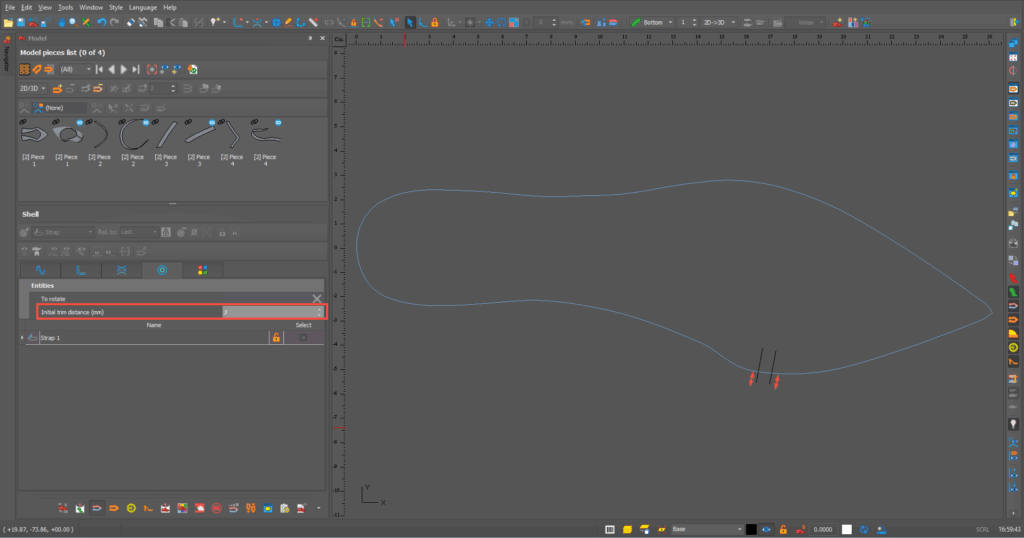The image size is (1024, 538).
Task: Select the circular target tab in Shell panel
Action: (x=162, y=270)
